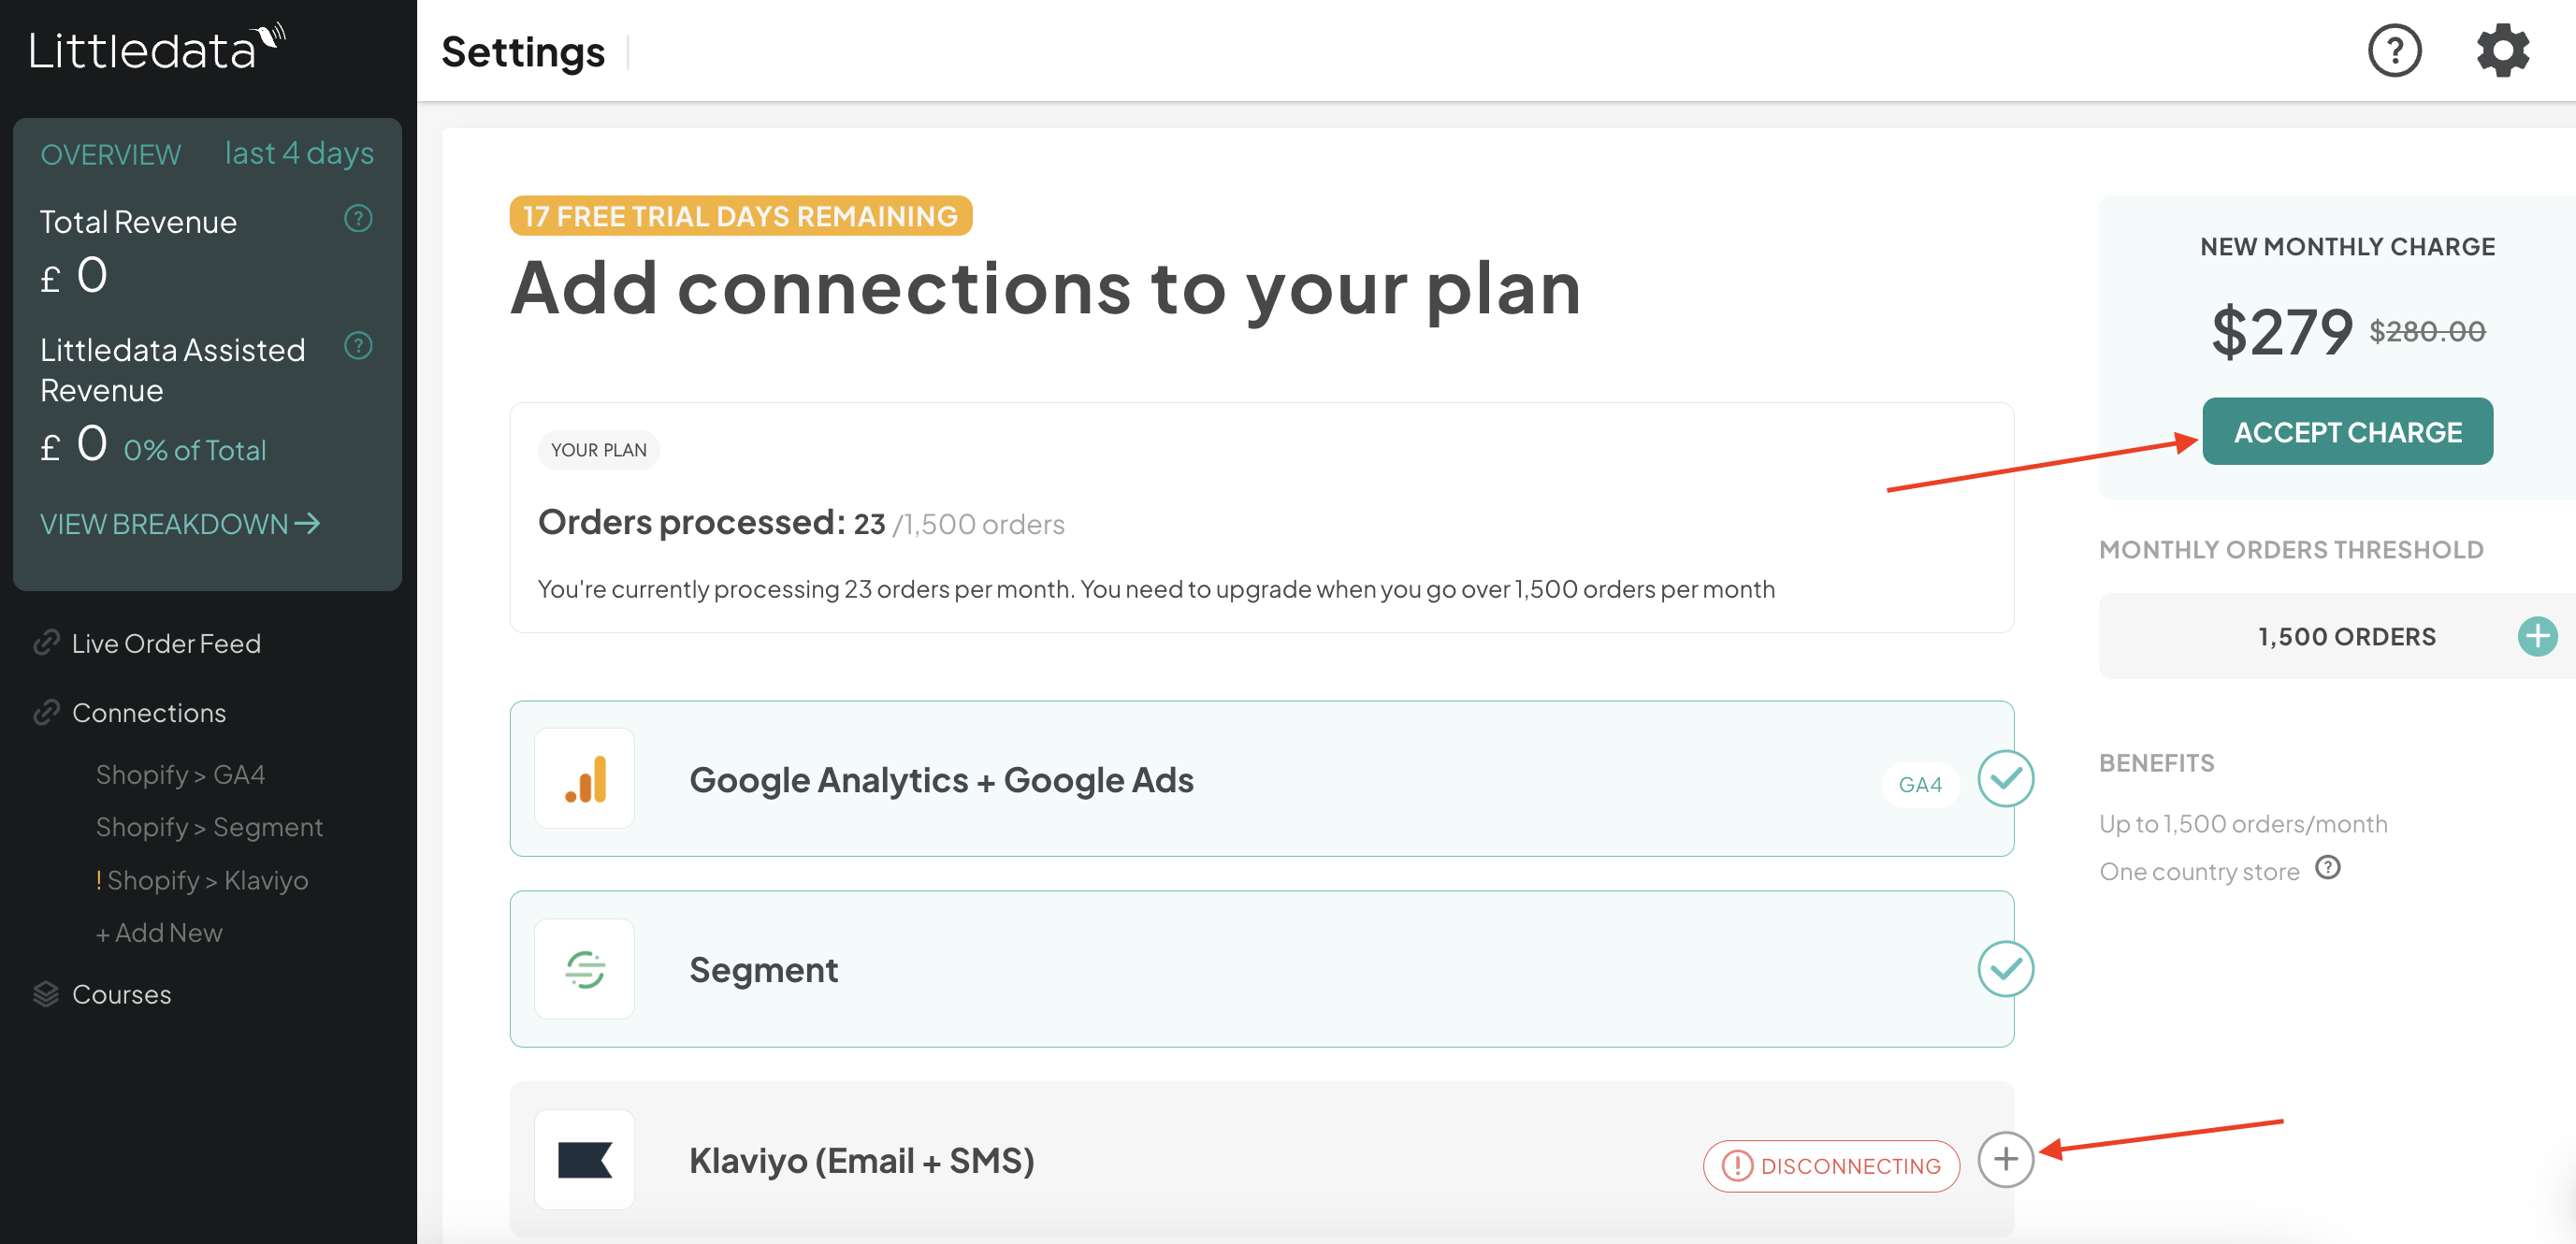Increase the 1,500 orders threshold

(2537, 636)
